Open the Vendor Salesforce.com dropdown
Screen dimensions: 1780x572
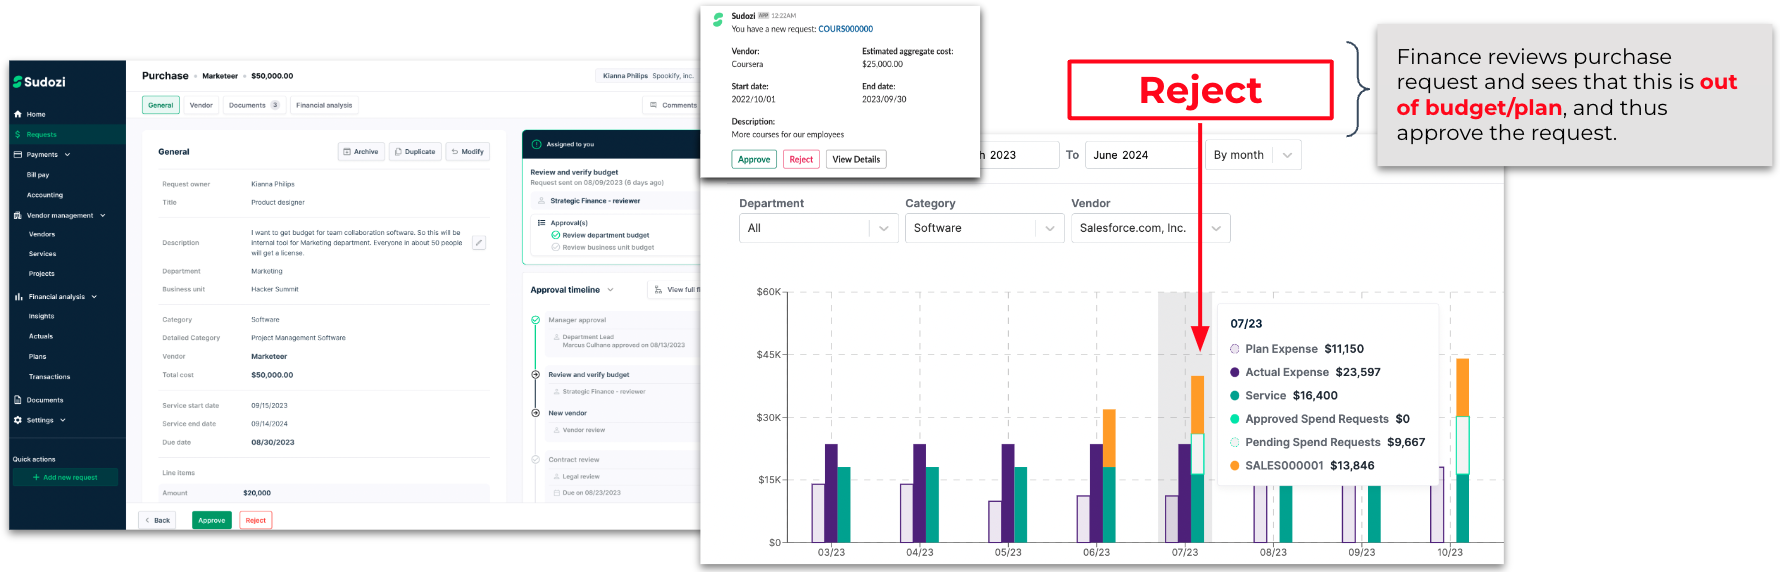(1150, 228)
